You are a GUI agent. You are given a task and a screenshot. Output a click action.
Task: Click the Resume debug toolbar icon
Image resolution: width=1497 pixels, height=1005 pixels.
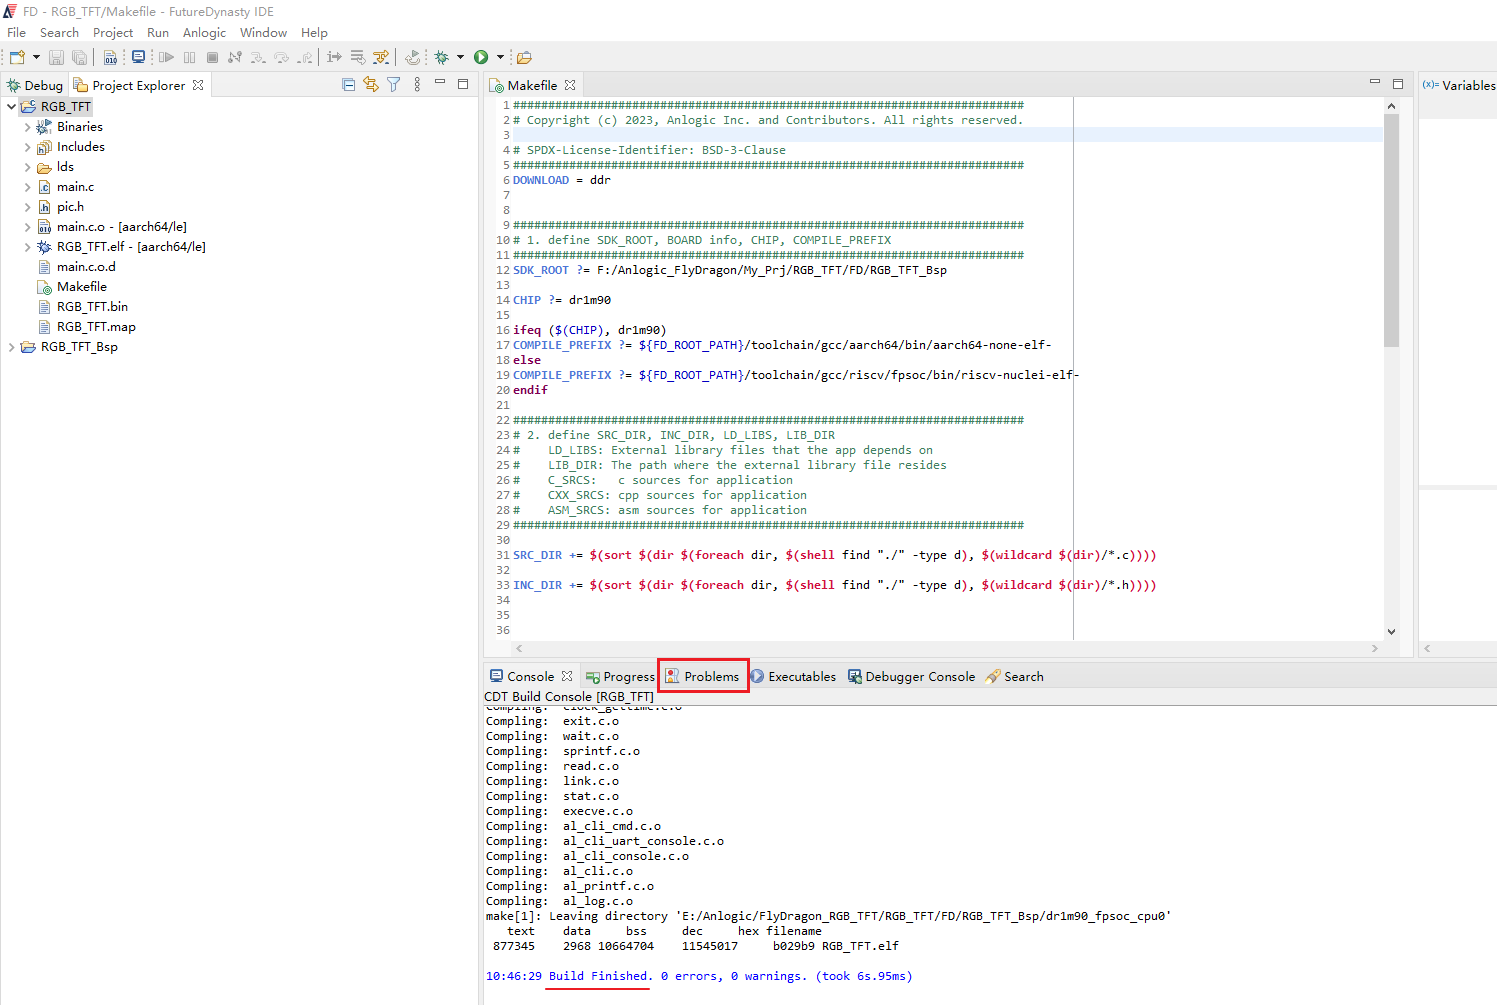(x=166, y=57)
